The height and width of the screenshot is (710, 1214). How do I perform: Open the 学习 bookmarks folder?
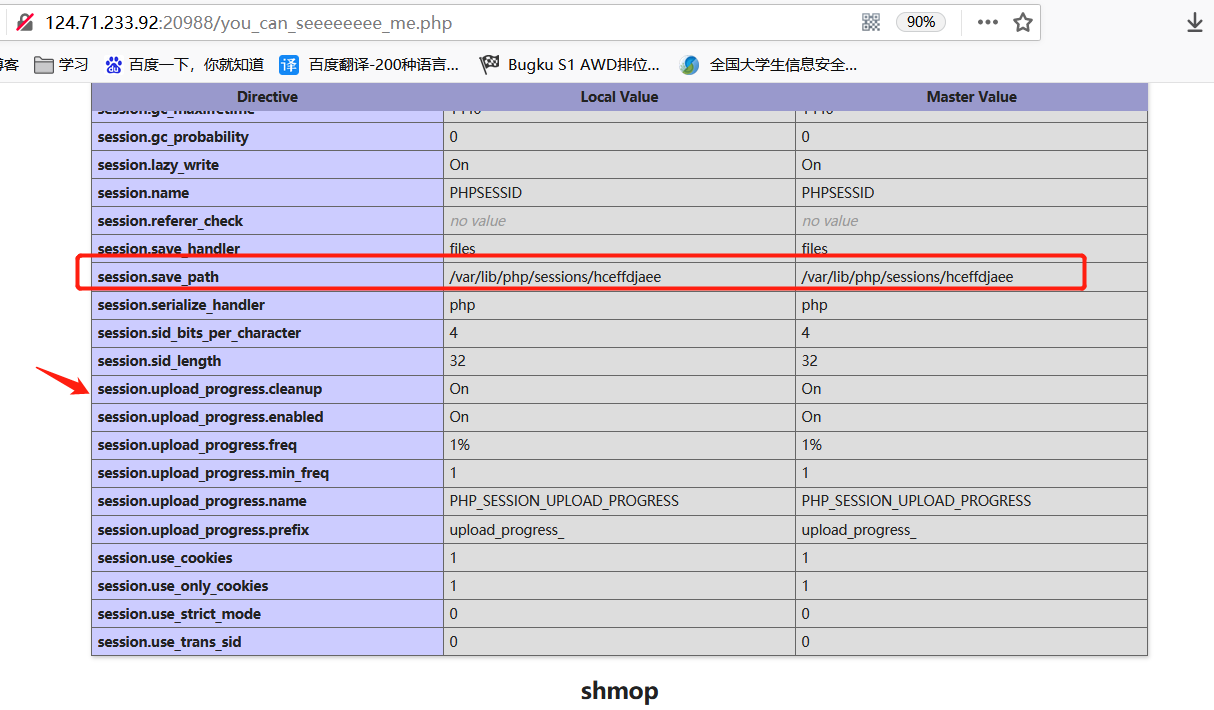[x=61, y=65]
